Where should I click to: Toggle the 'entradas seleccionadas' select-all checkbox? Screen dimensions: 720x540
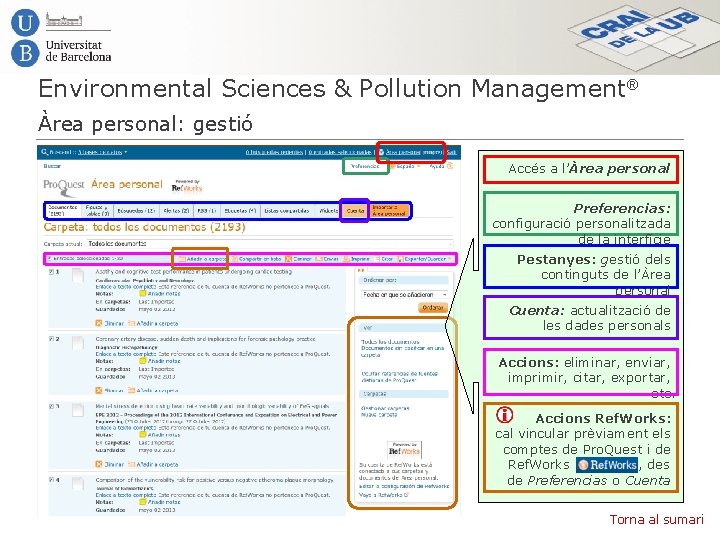(x=50, y=259)
